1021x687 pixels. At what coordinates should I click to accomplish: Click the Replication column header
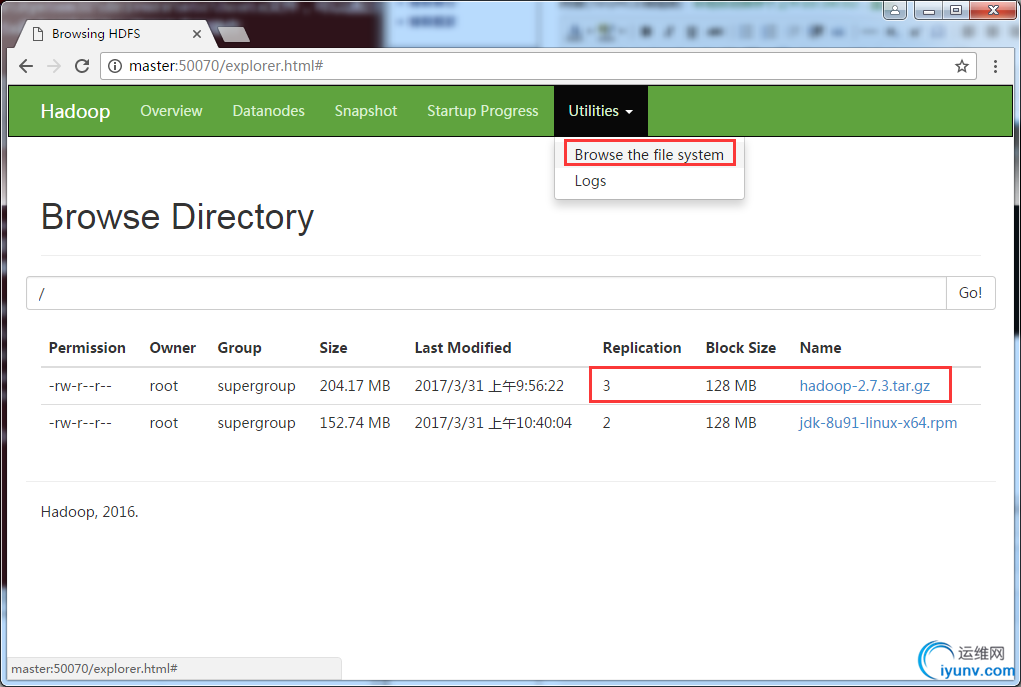tap(642, 348)
